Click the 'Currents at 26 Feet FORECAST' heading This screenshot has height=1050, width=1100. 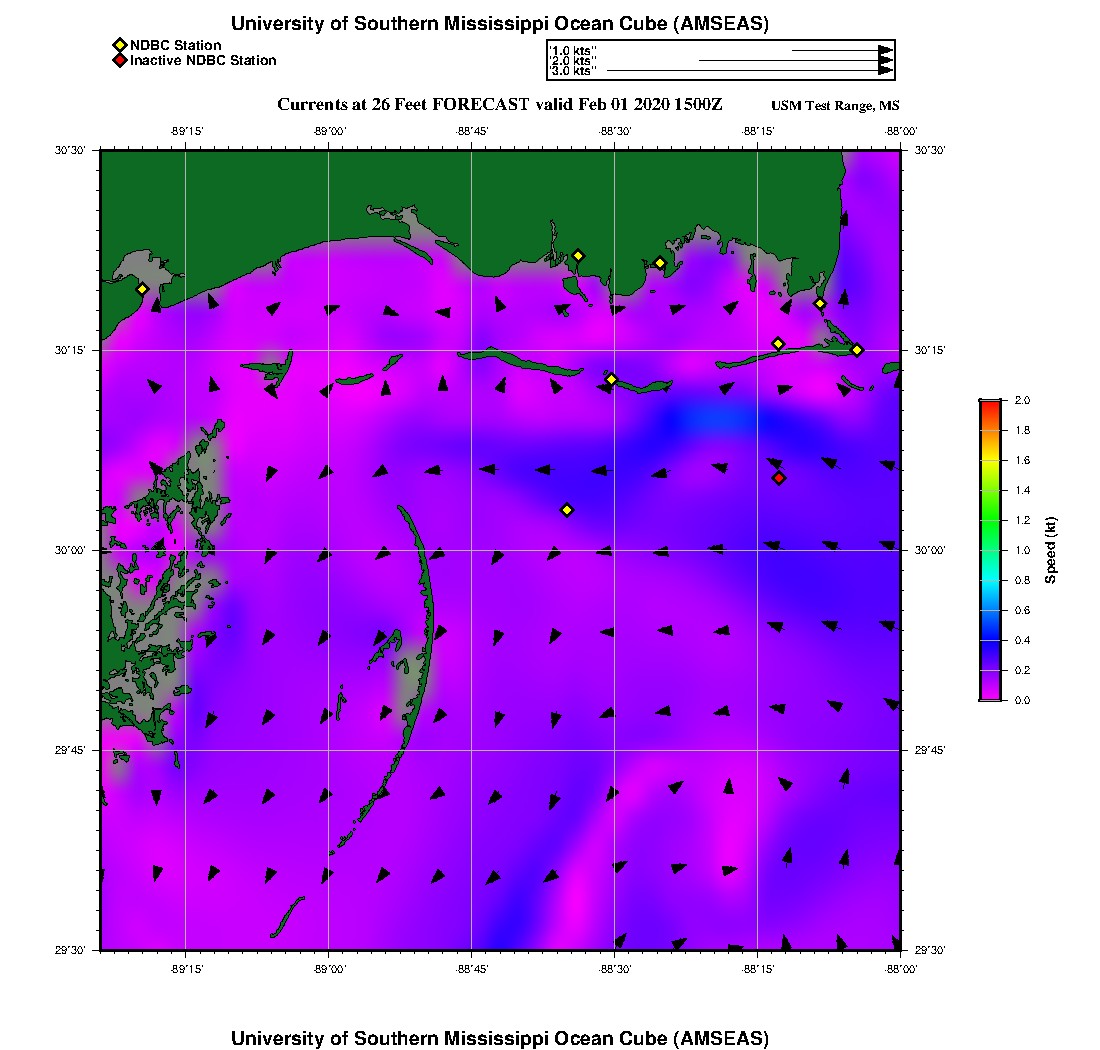[x=400, y=105]
